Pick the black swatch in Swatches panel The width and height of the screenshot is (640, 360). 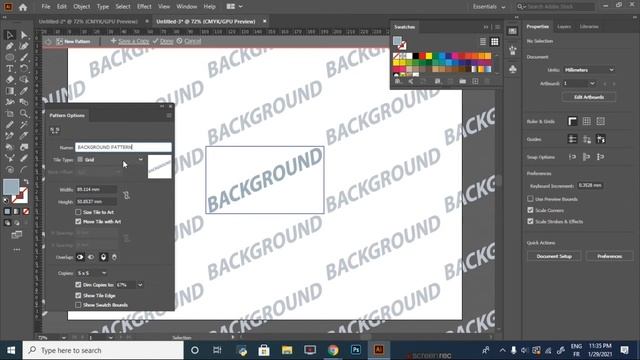[x=416, y=56]
